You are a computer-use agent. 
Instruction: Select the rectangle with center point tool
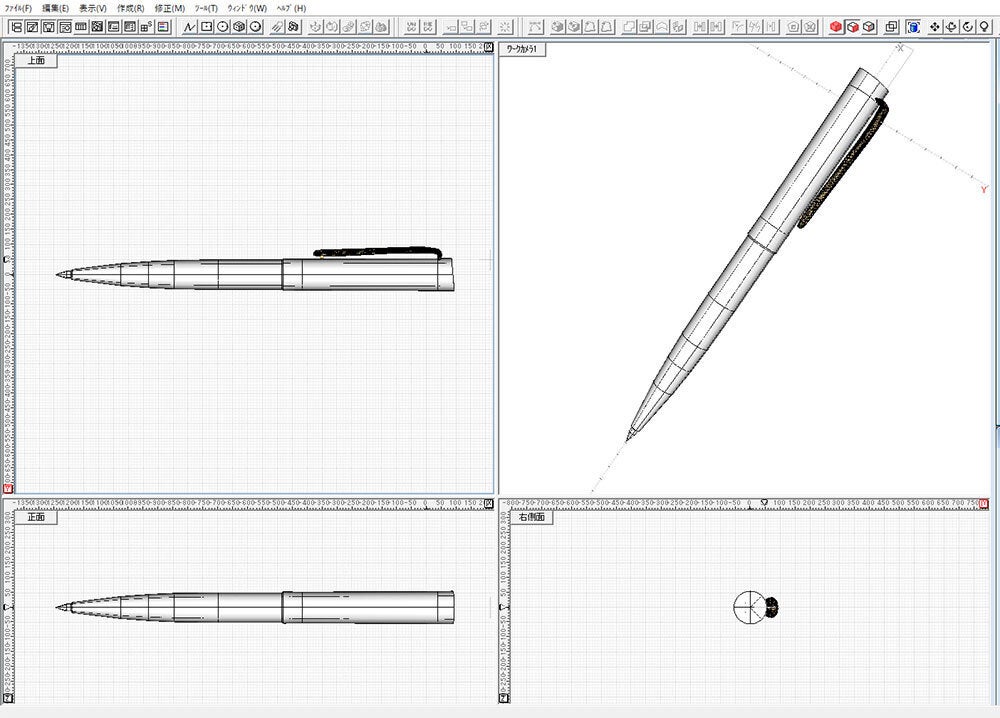206,26
